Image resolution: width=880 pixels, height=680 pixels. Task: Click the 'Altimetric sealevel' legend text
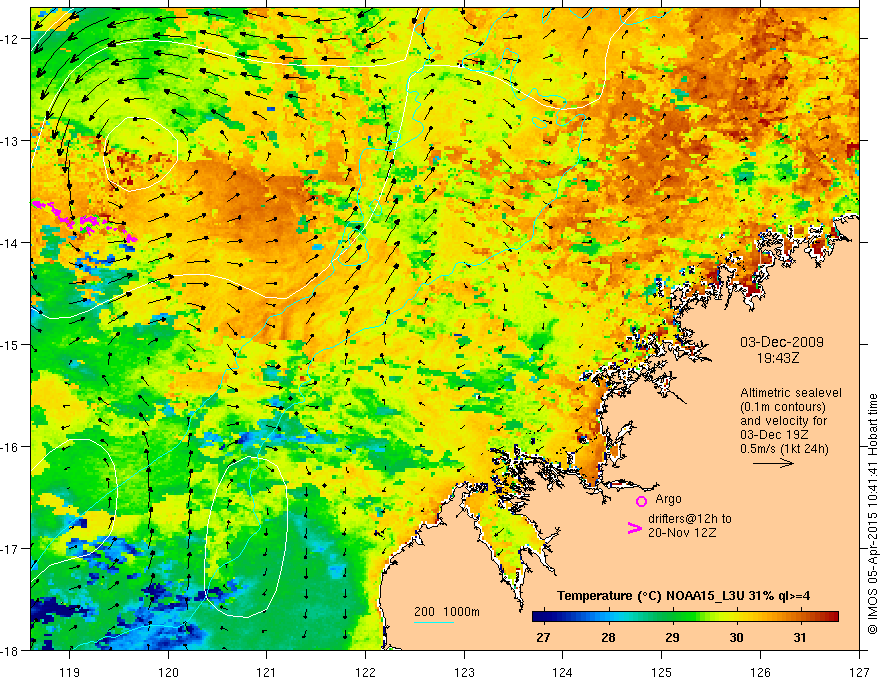(x=791, y=393)
